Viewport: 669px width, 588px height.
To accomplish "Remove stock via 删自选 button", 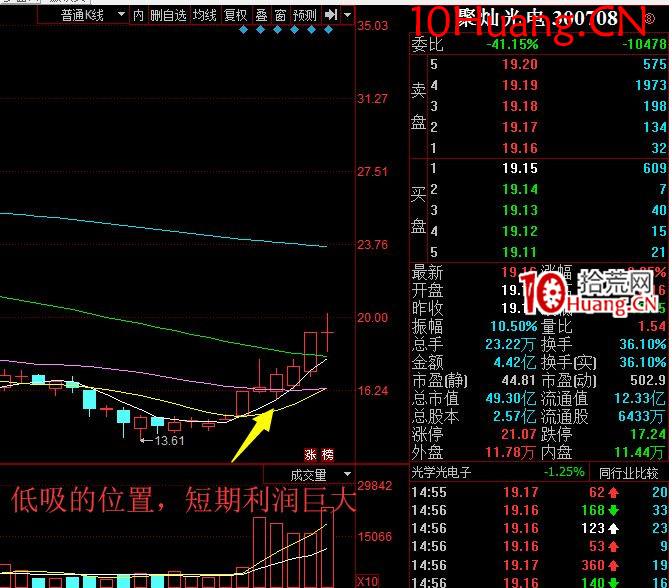I will pos(168,16).
